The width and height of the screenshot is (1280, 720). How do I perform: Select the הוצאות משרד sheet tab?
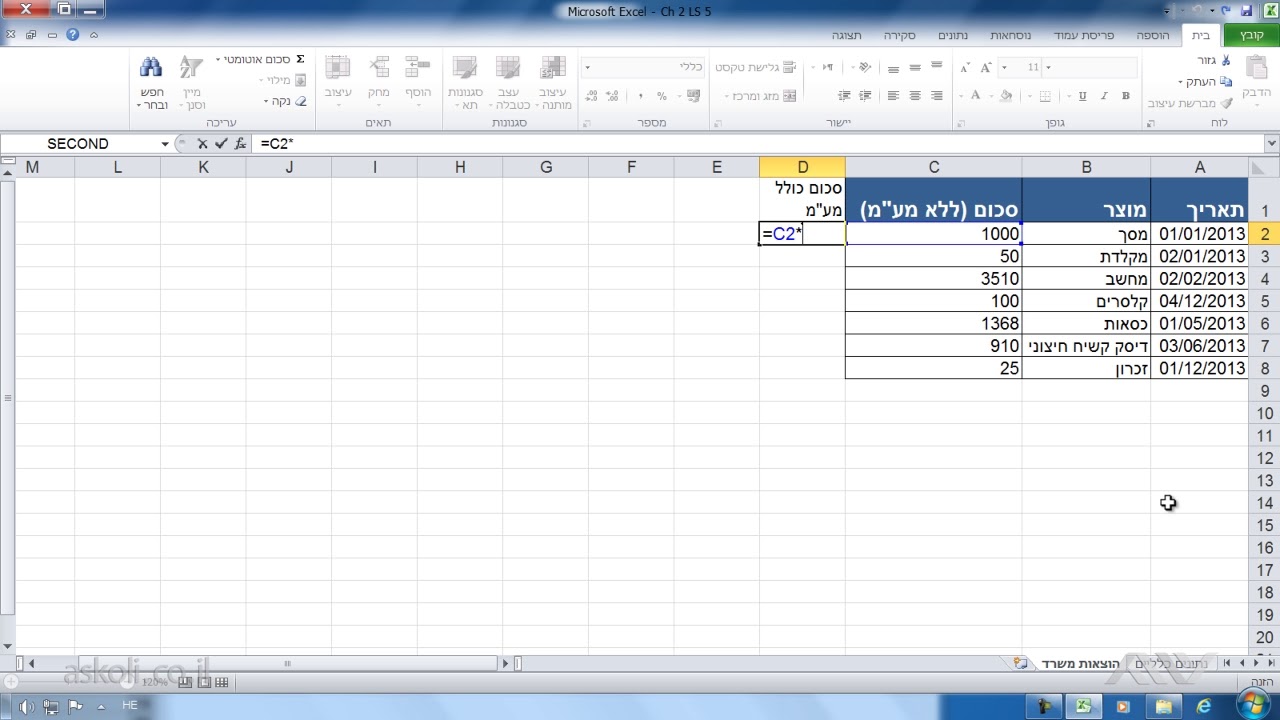[x=1082, y=663]
